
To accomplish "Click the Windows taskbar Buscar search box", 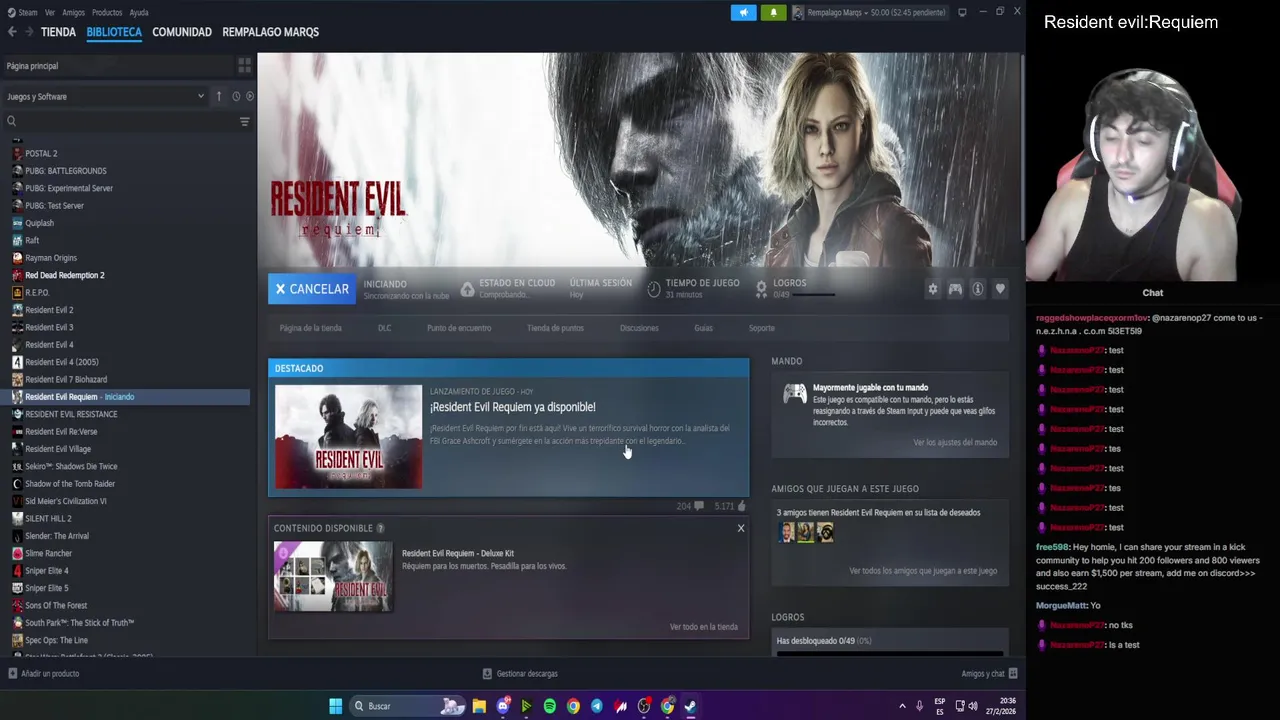I will pyautogui.click(x=407, y=706).
